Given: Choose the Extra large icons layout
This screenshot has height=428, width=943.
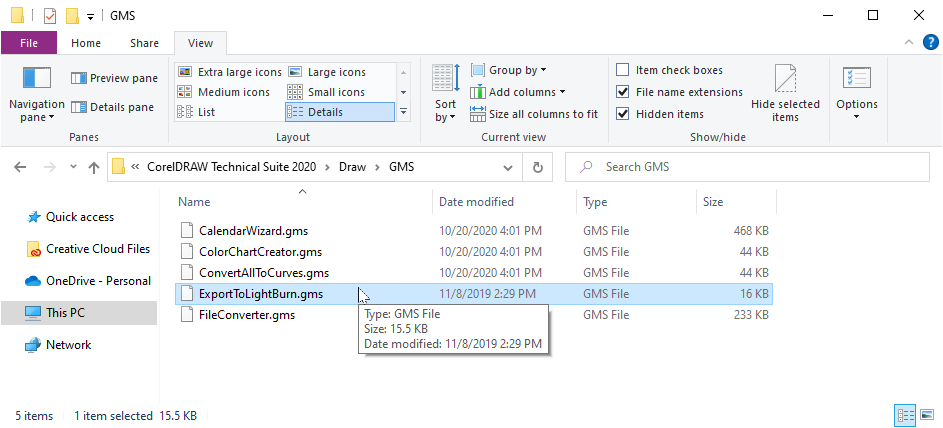Looking at the screenshot, I should click(x=229, y=72).
